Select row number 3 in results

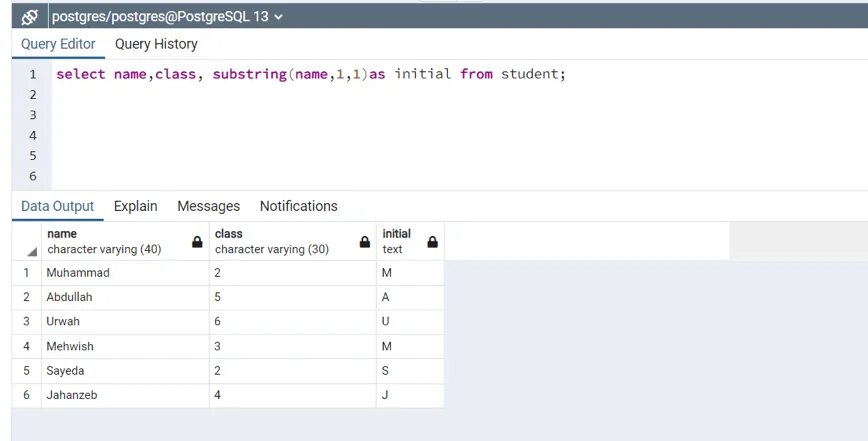(26, 321)
